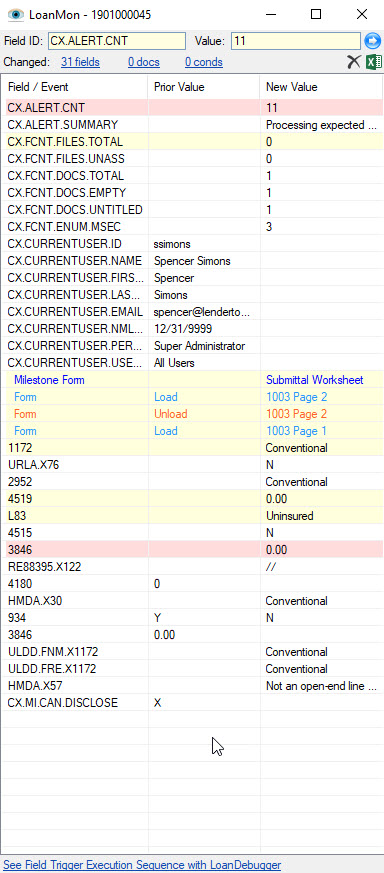
Task: Click the New Value column header
Action: click(321, 87)
